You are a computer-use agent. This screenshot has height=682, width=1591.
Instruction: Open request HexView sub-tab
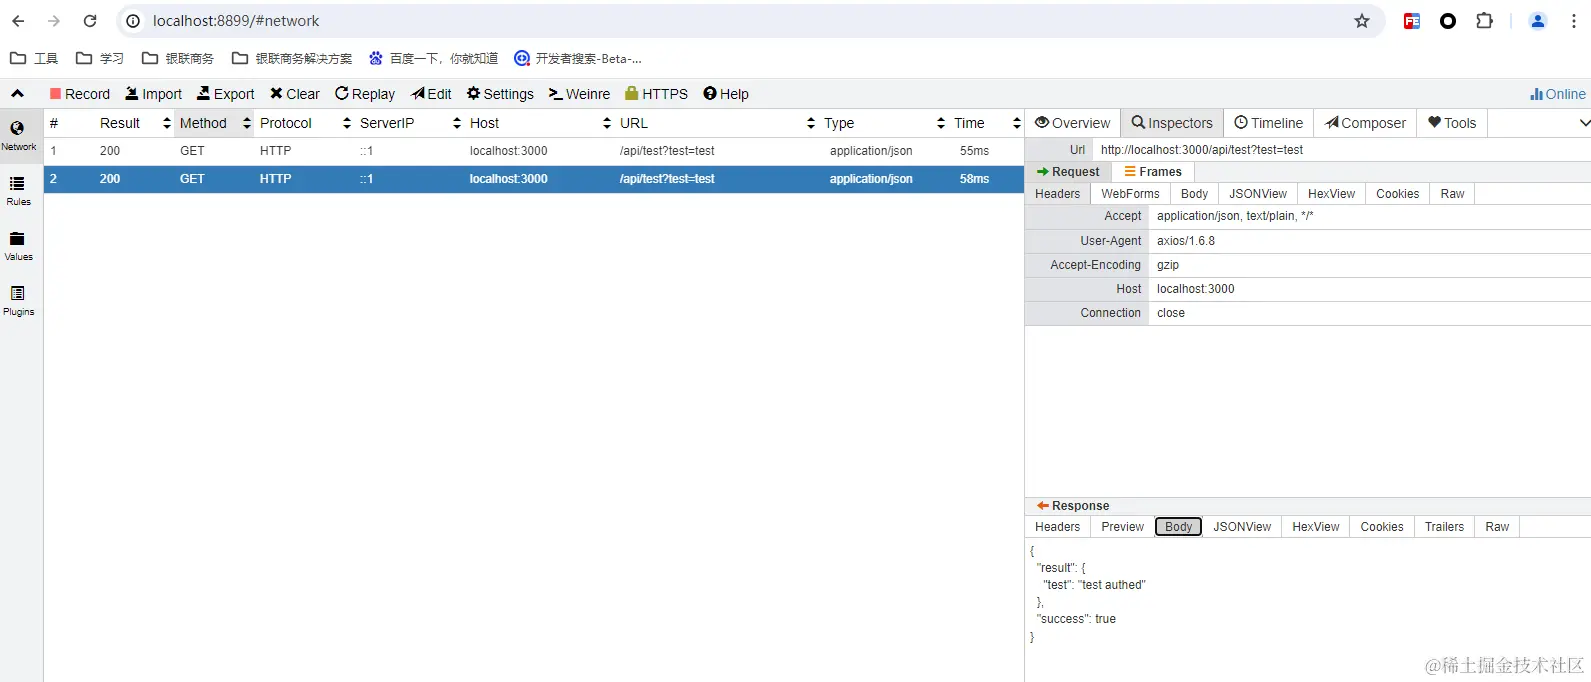click(1331, 194)
